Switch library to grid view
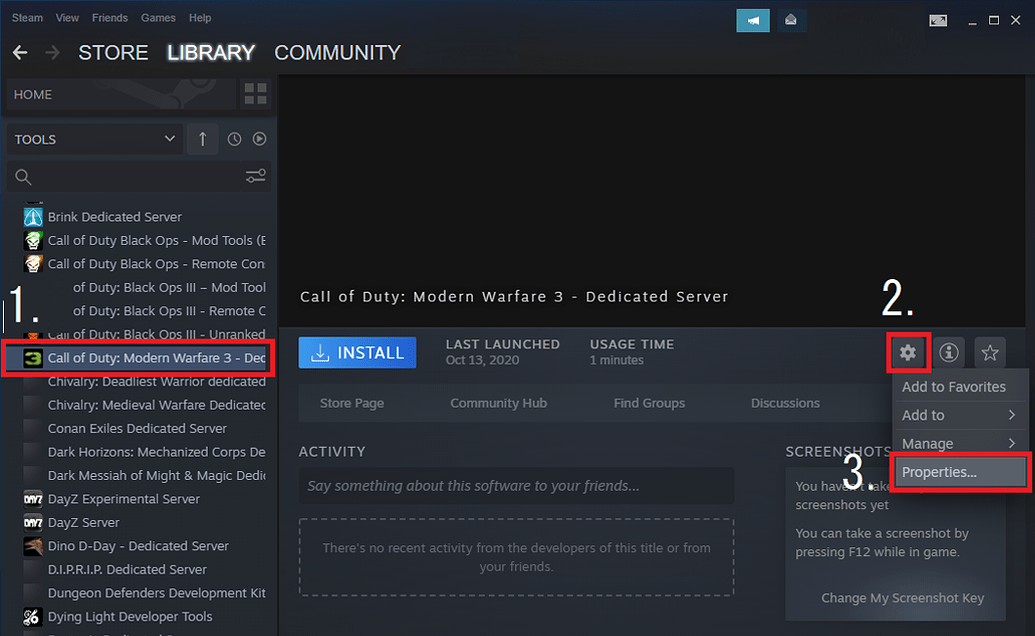This screenshot has width=1035, height=636. coord(255,94)
